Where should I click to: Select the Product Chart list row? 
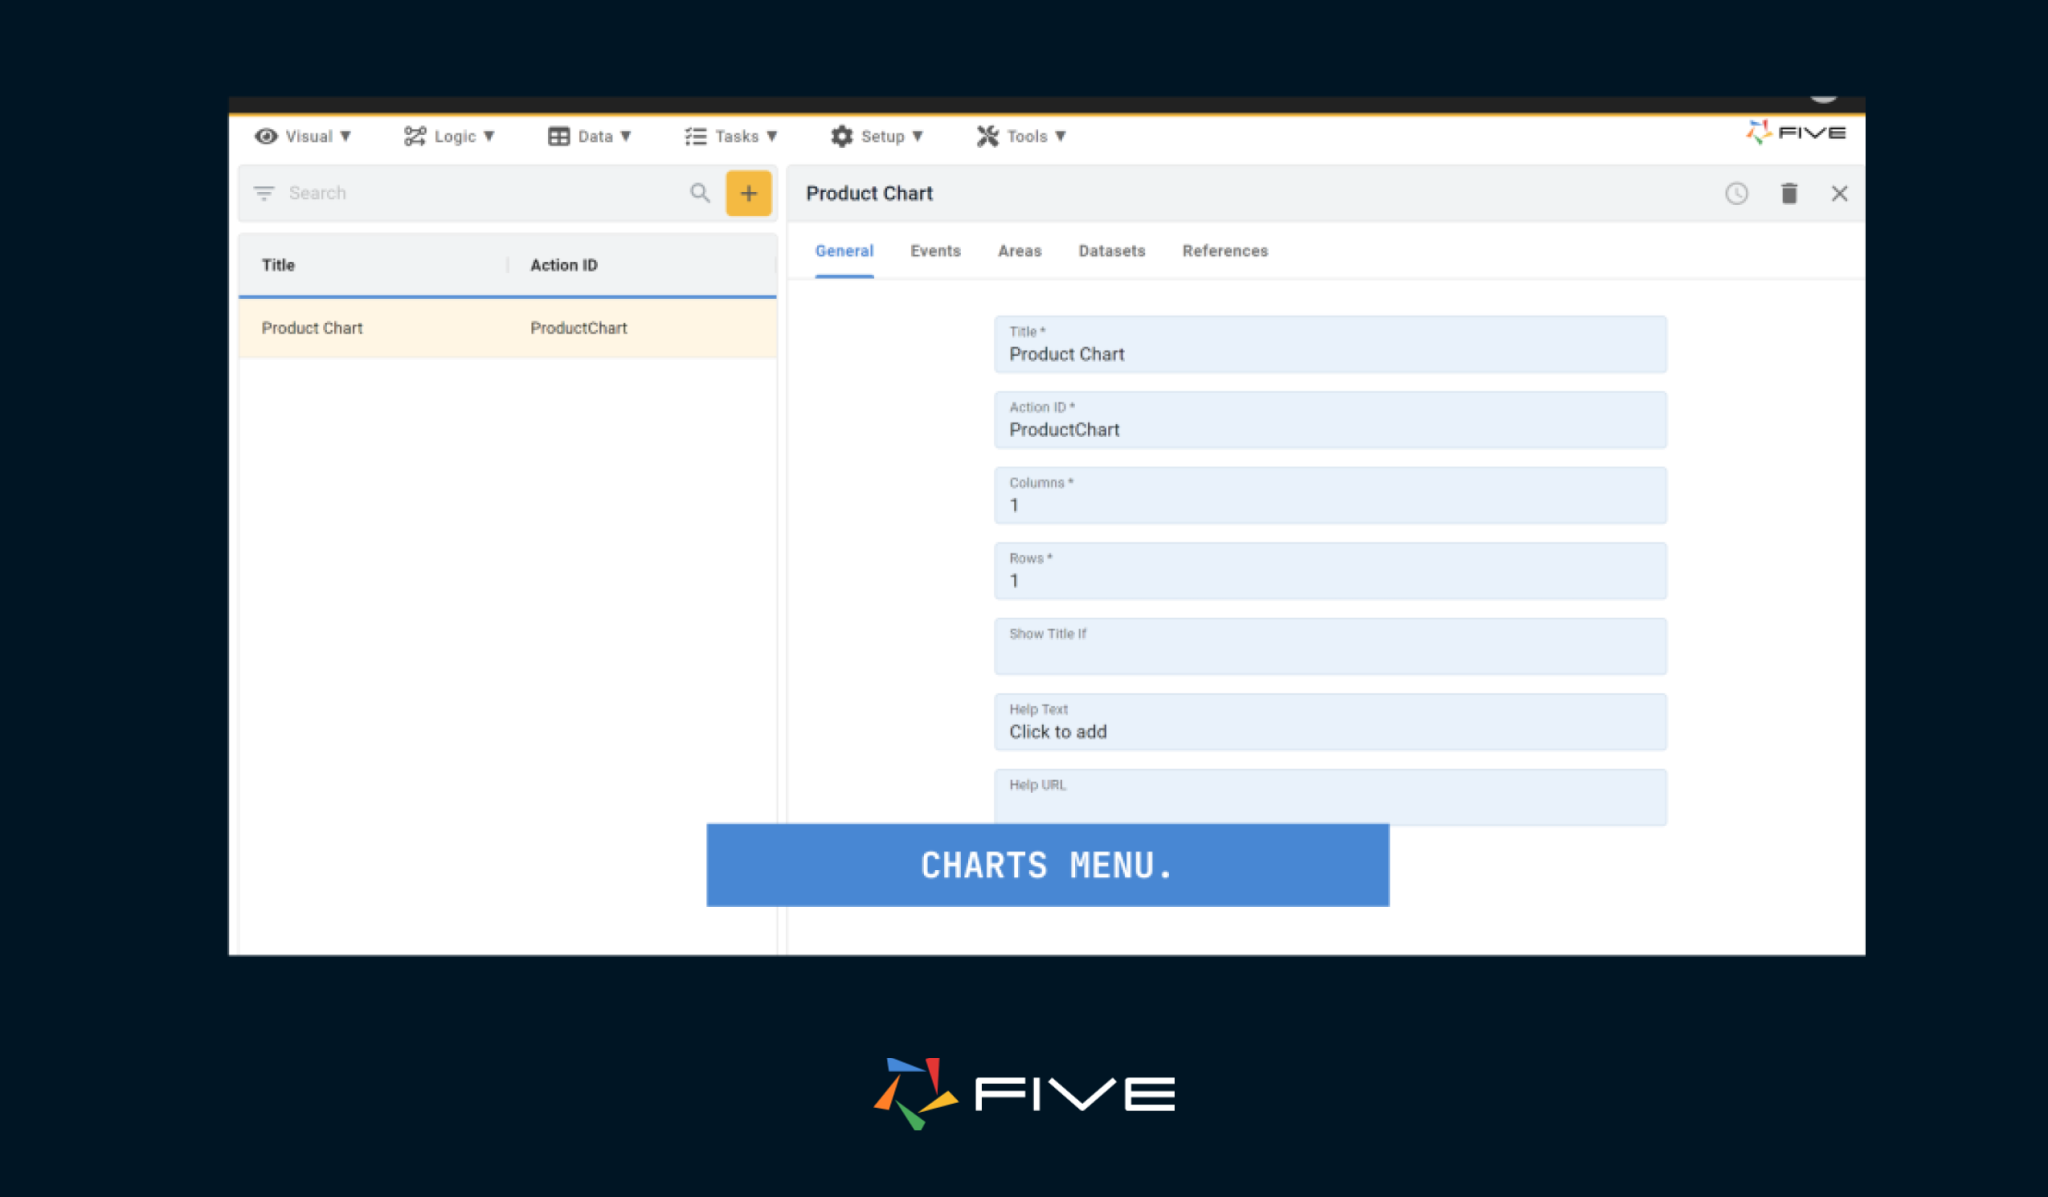pos(507,328)
